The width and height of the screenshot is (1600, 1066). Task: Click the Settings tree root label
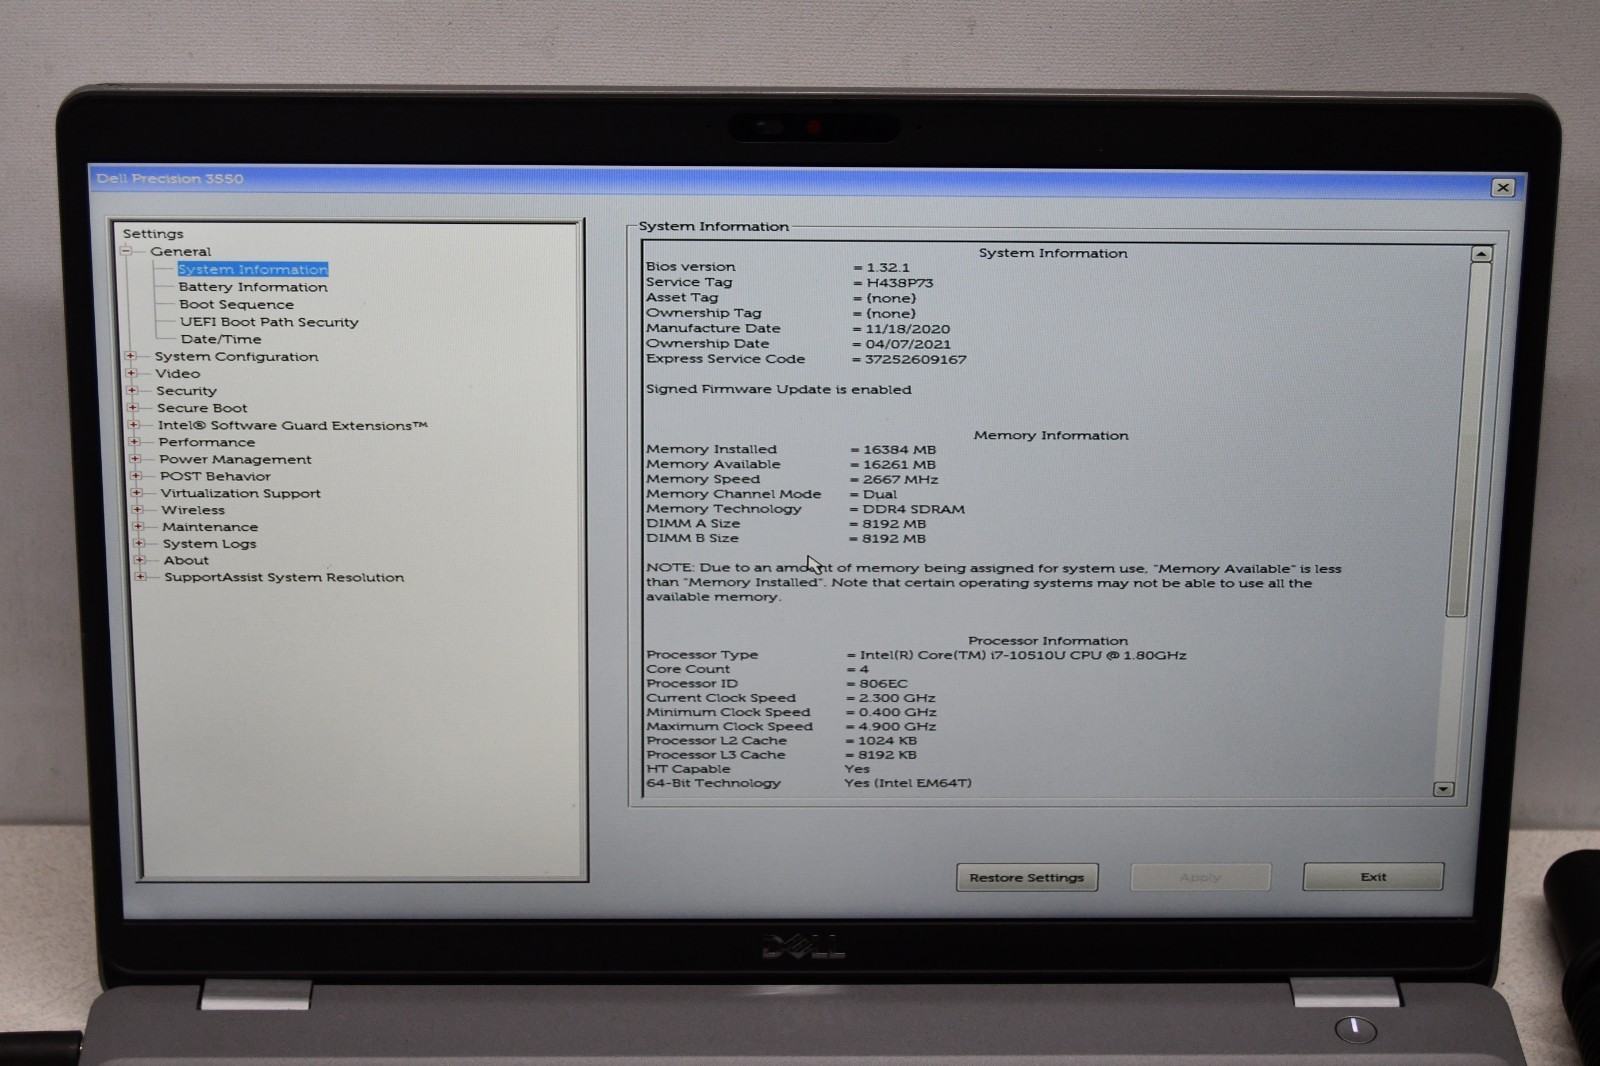(x=153, y=233)
